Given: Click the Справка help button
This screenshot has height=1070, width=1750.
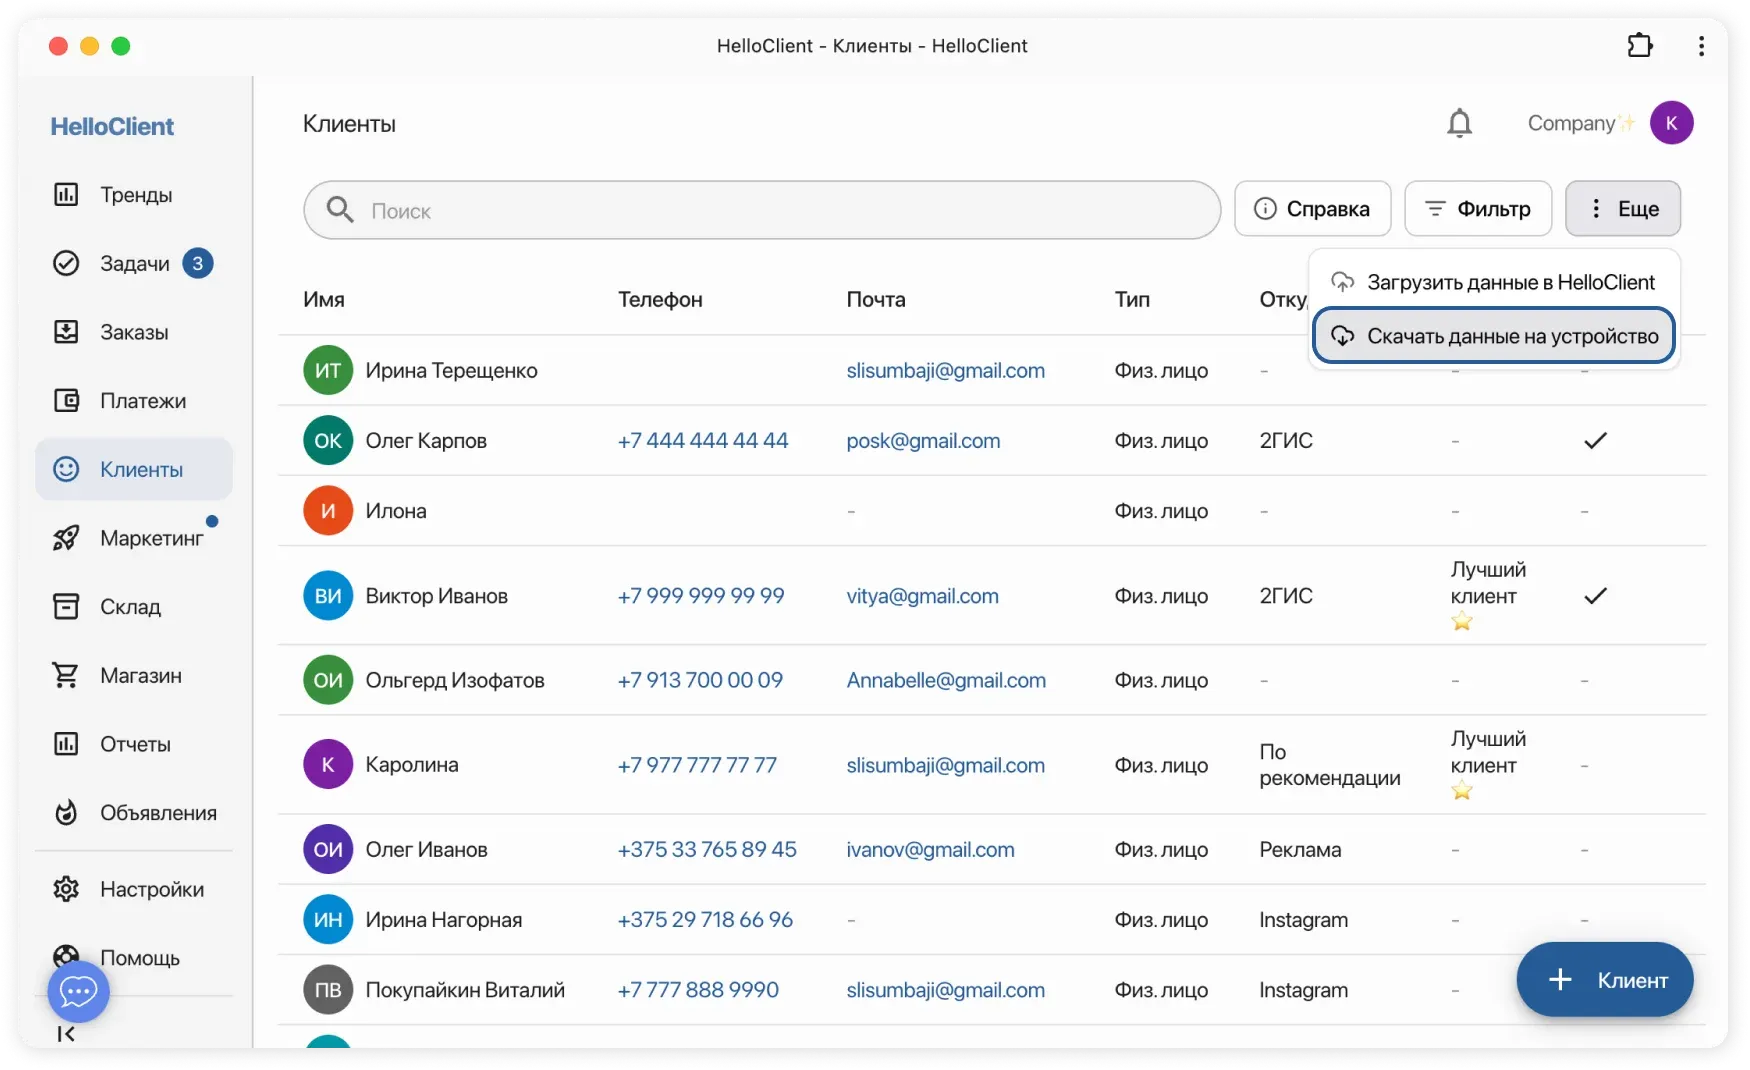Looking at the screenshot, I should 1312,209.
